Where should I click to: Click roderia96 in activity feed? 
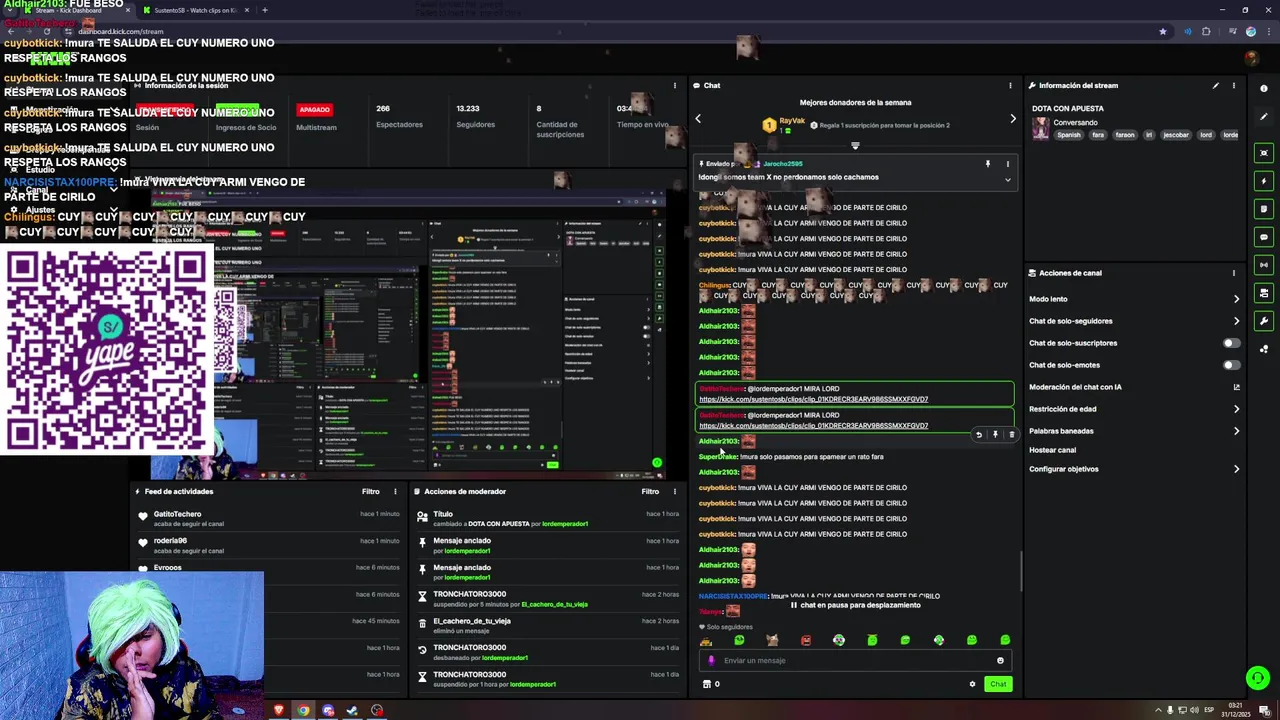[170, 541]
